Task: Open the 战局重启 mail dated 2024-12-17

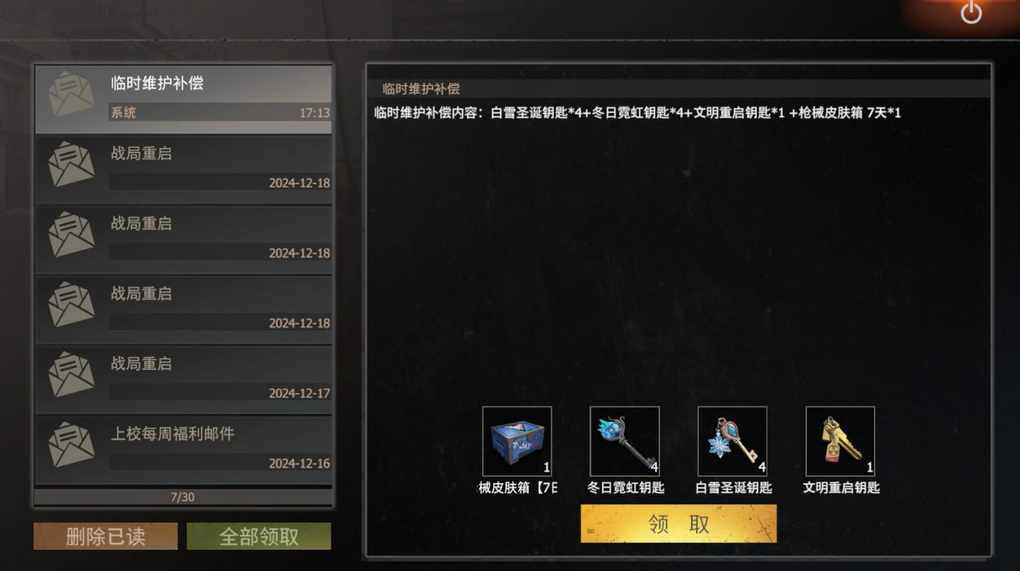Action: (183, 380)
